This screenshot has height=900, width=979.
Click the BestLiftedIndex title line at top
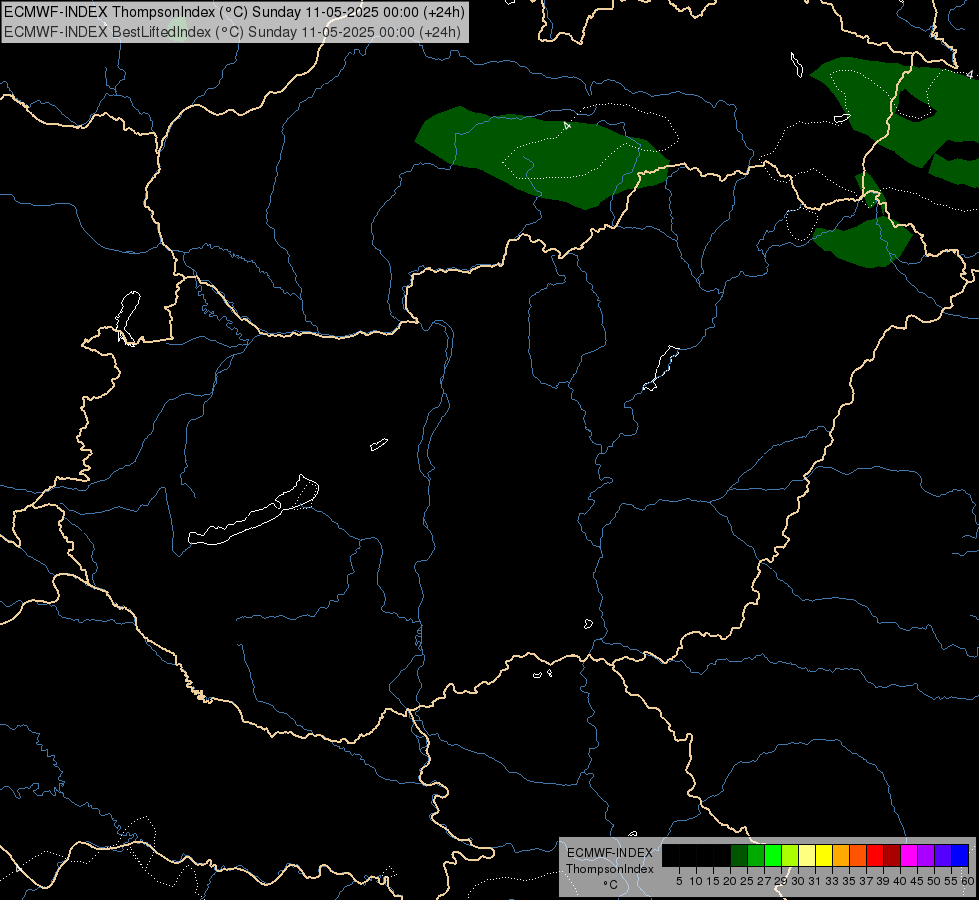(232, 32)
